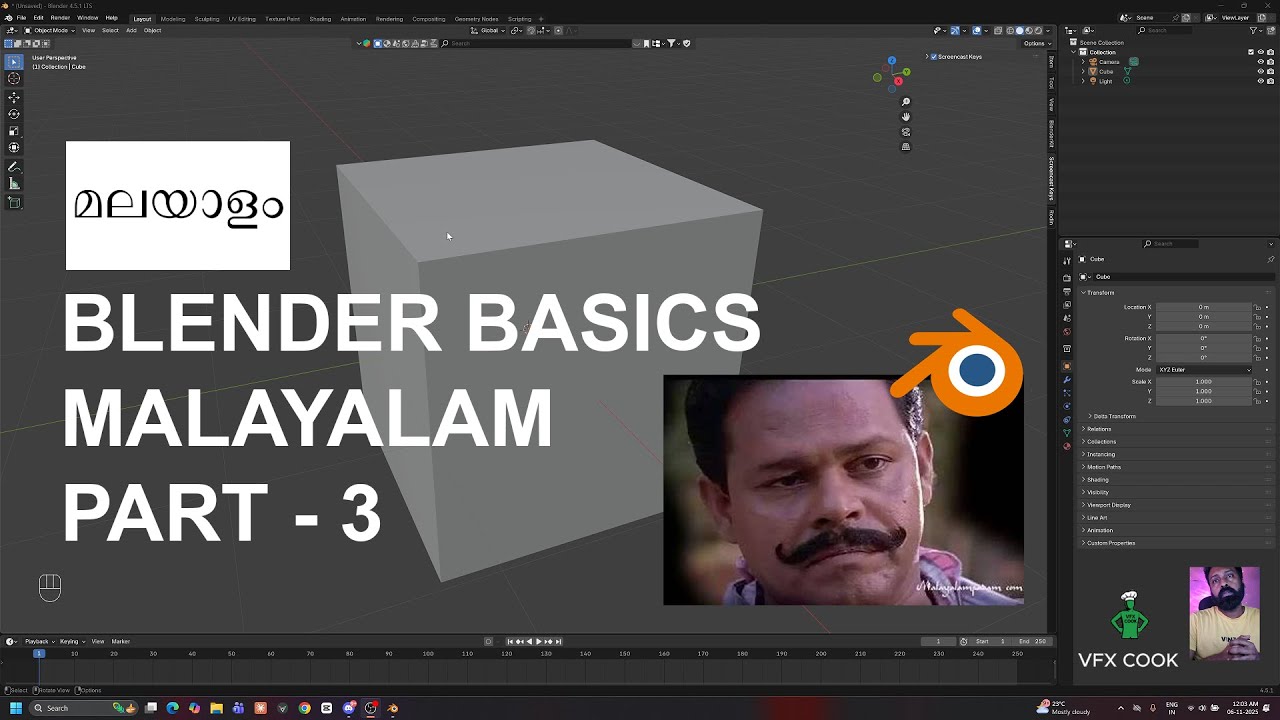The width and height of the screenshot is (1280, 720).
Task: Disable Cube in renders camera icon
Action: point(1269,72)
